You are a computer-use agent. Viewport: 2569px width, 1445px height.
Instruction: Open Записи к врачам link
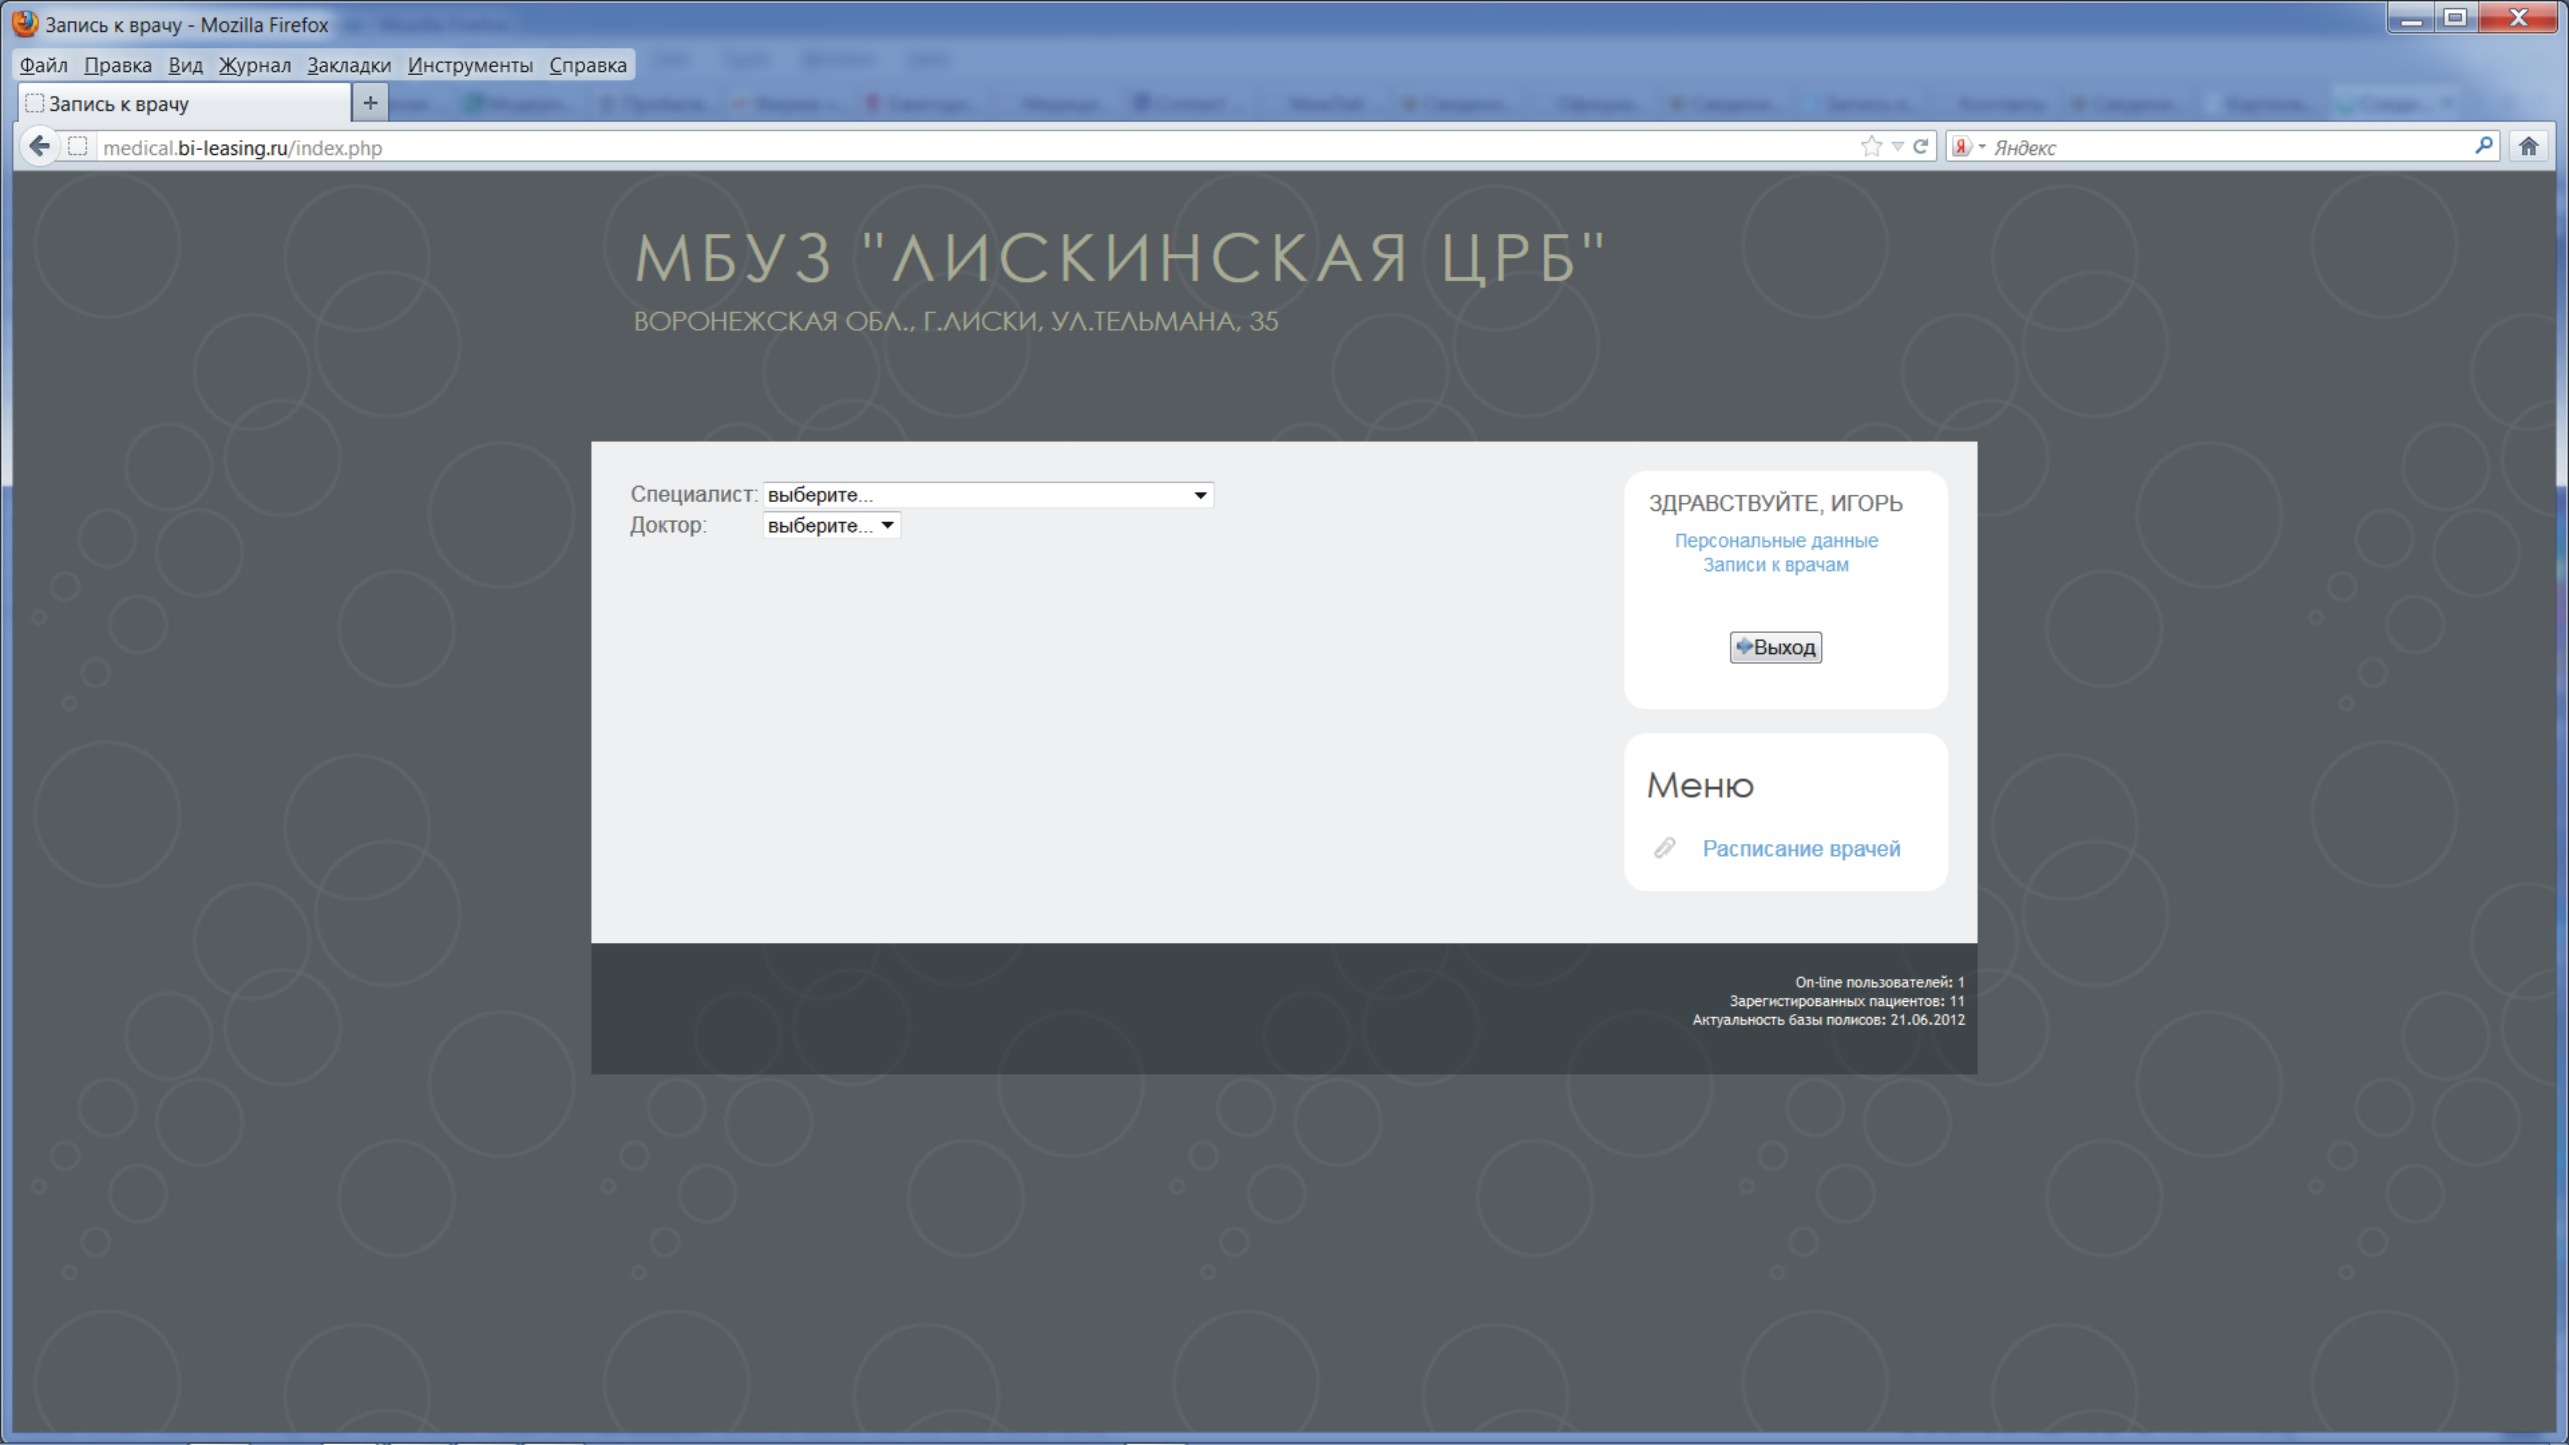point(1776,565)
